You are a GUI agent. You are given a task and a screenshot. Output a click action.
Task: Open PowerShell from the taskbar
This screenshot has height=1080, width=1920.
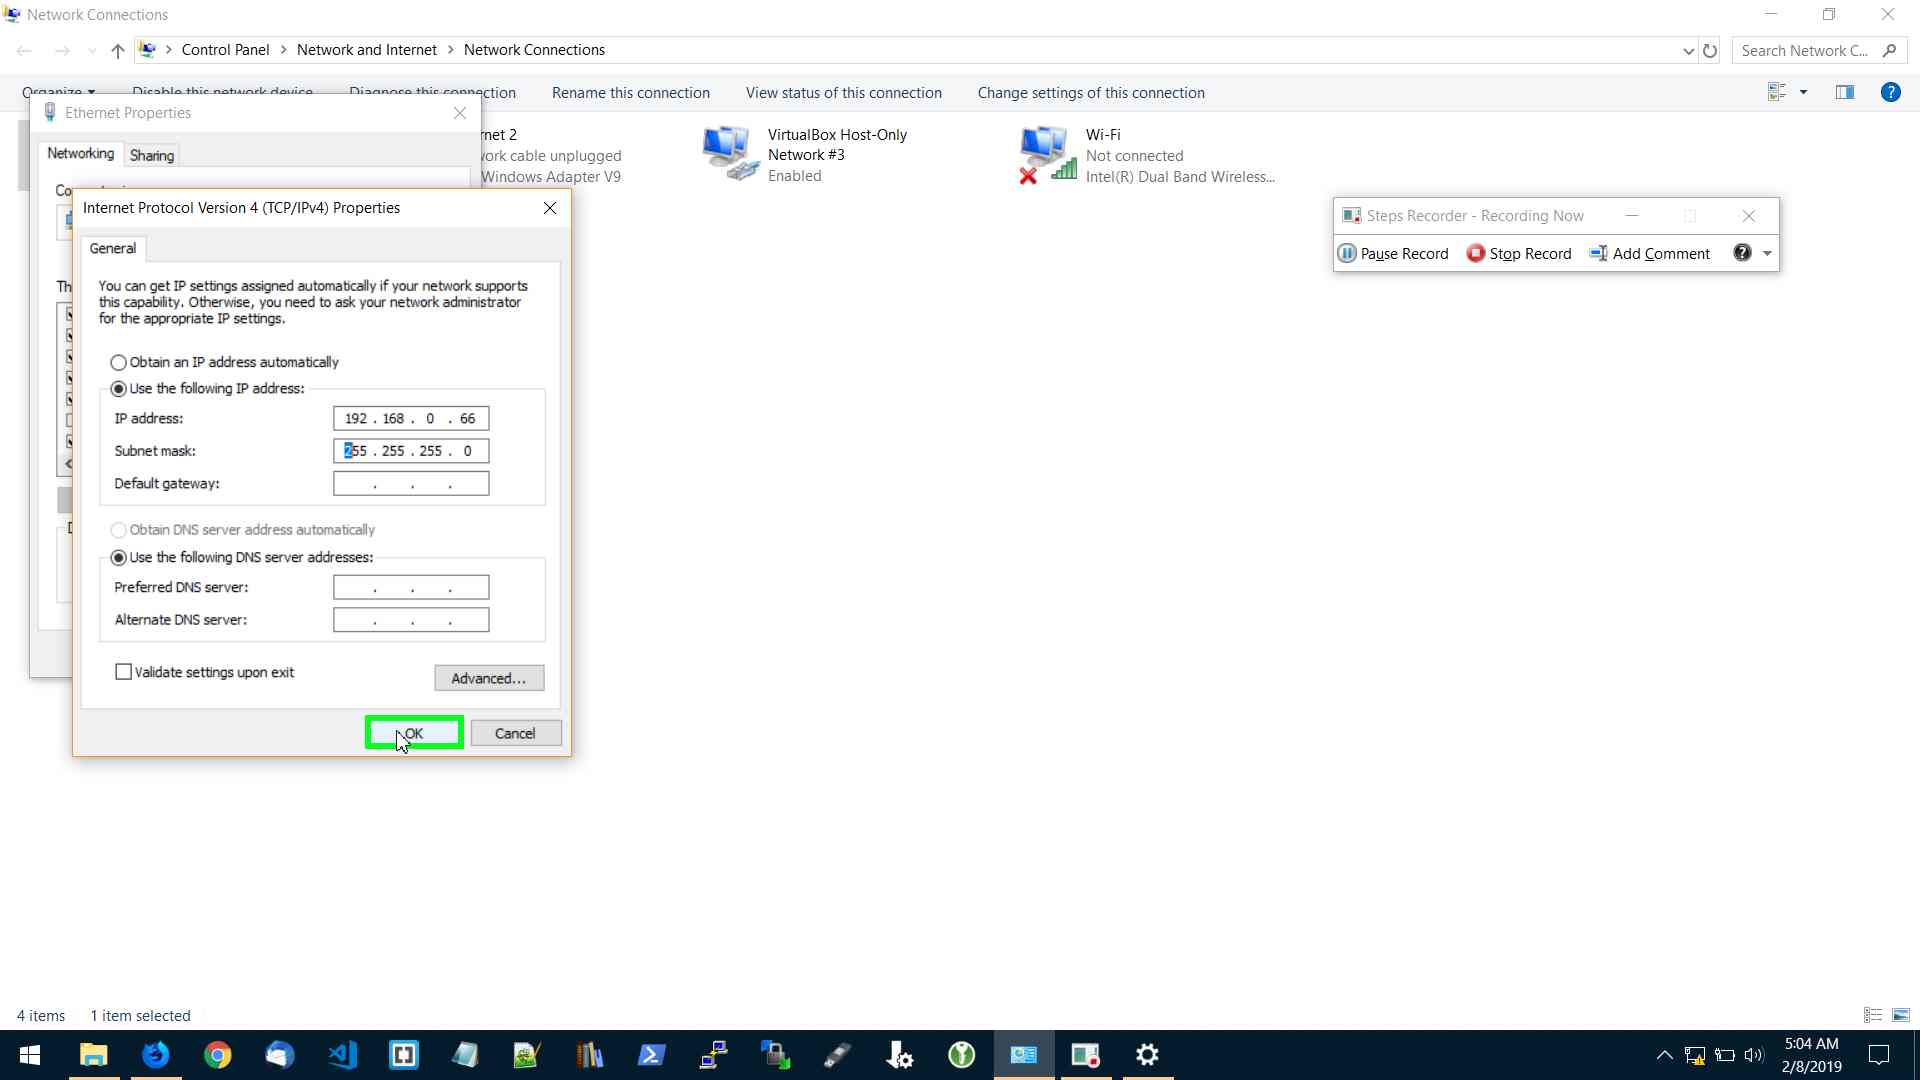click(x=652, y=1055)
